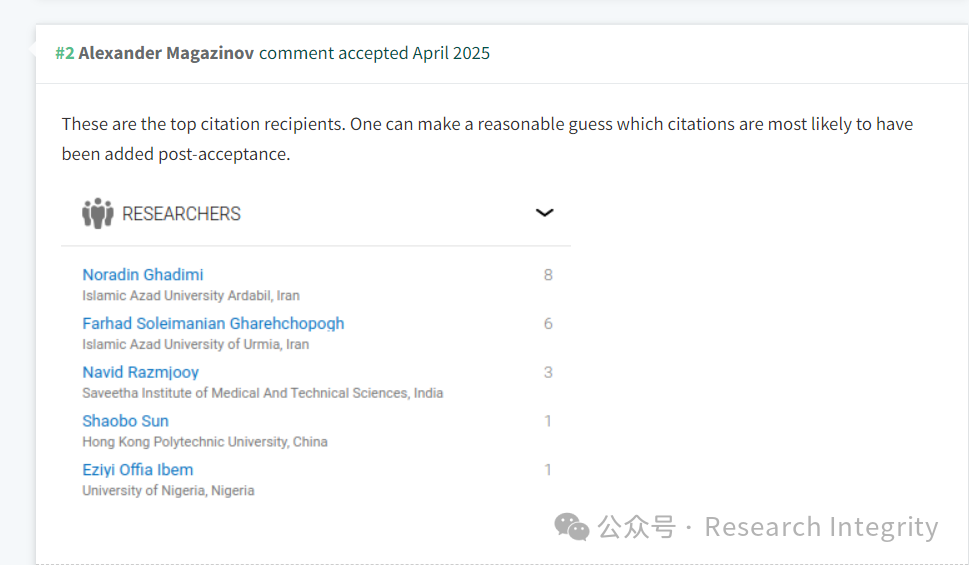Click the WeChat logo icon in watermark
The width and height of the screenshot is (969, 565).
click(572, 527)
